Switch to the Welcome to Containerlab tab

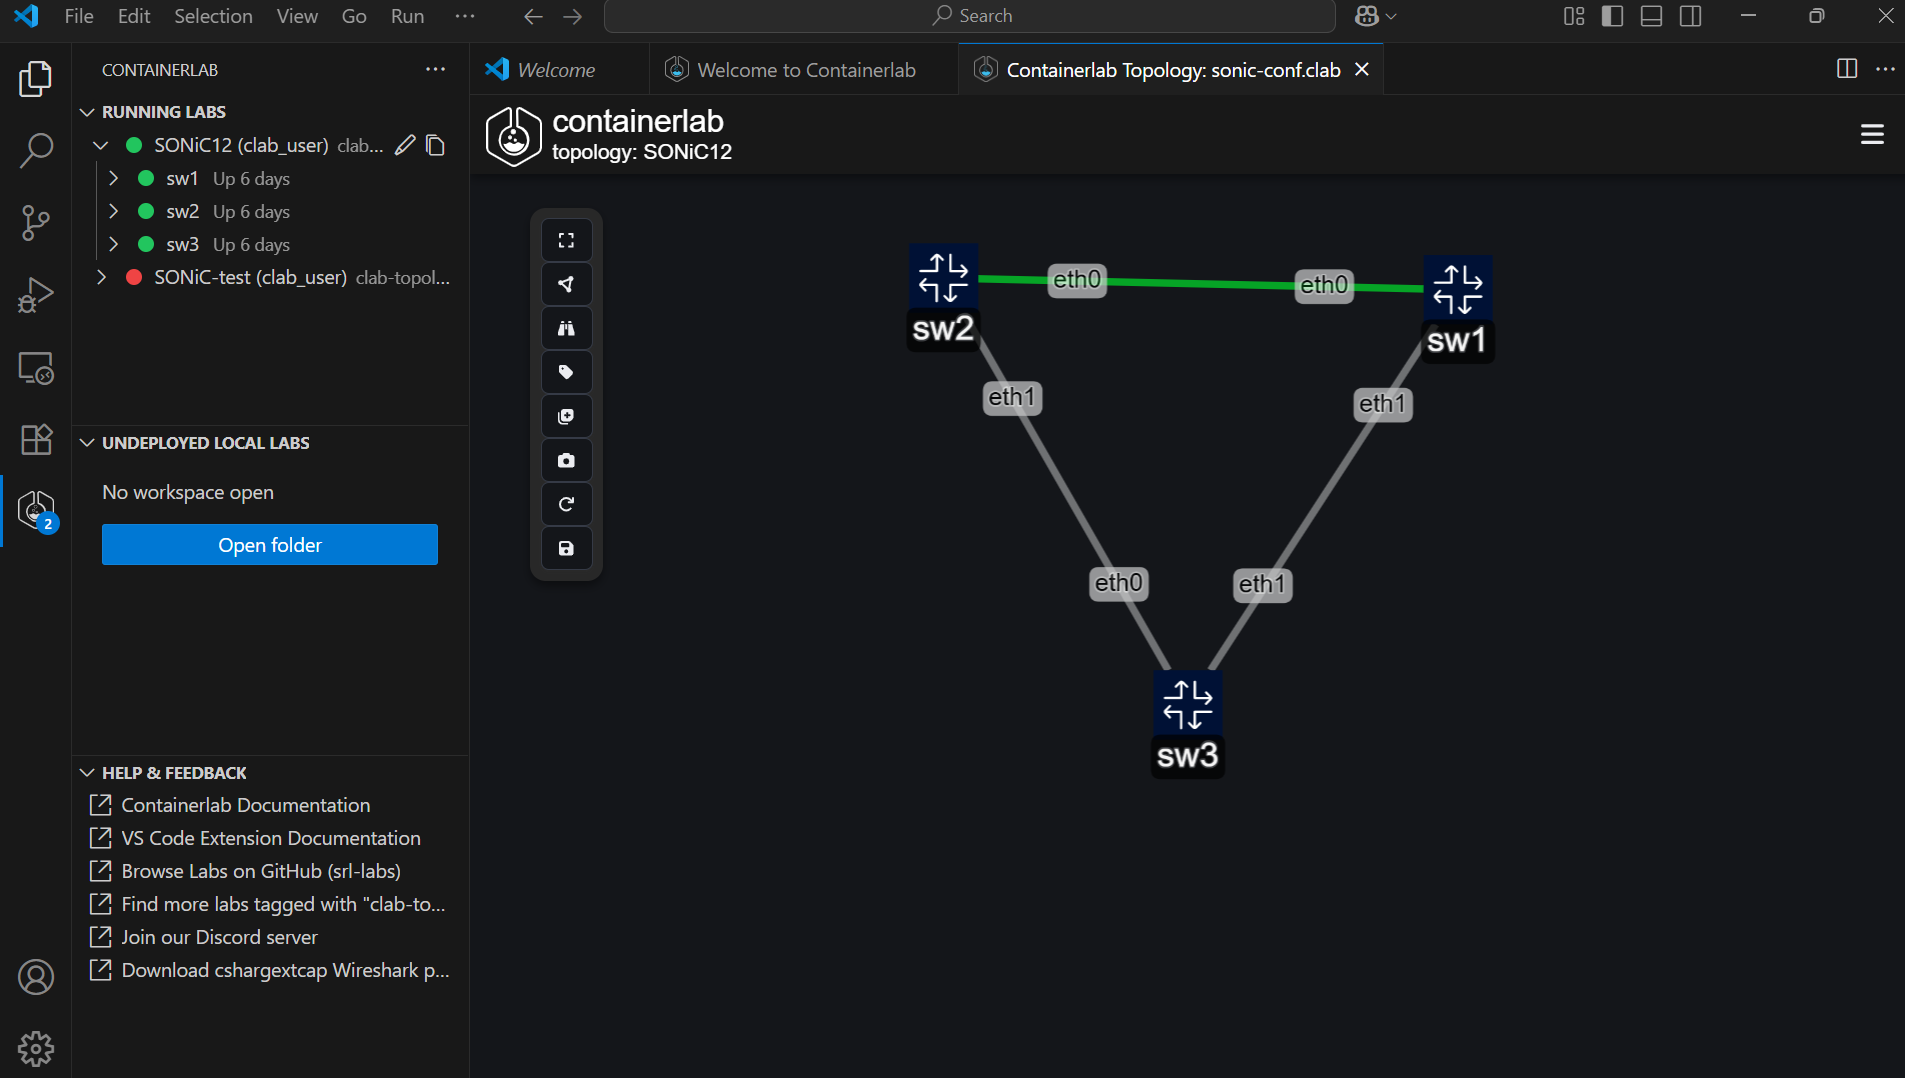click(805, 70)
